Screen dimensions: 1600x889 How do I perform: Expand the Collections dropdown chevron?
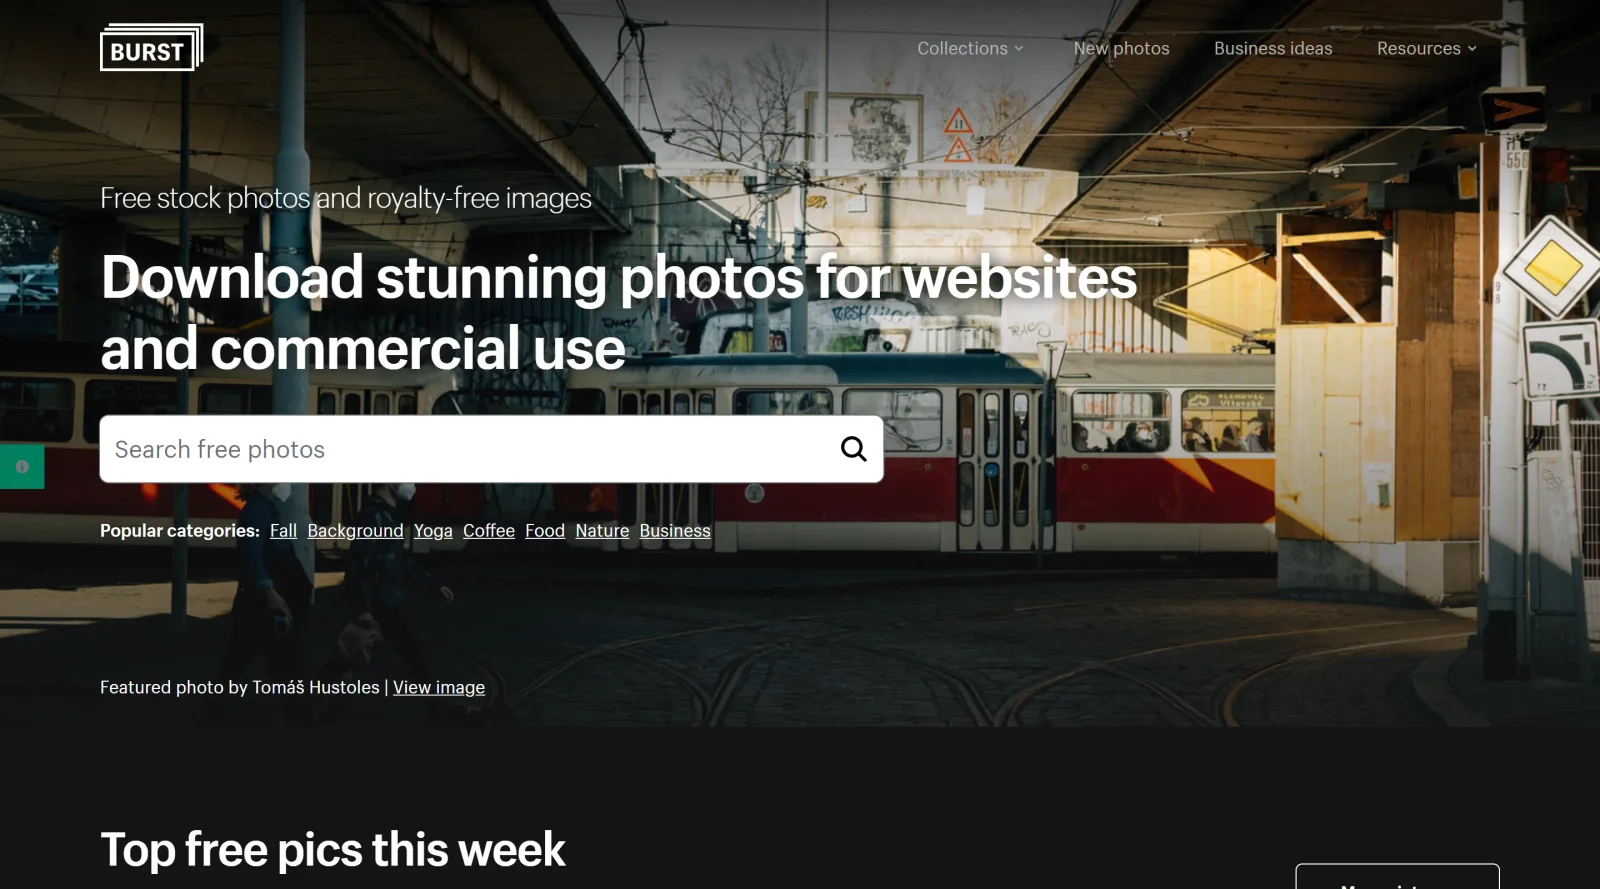tap(1019, 48)
